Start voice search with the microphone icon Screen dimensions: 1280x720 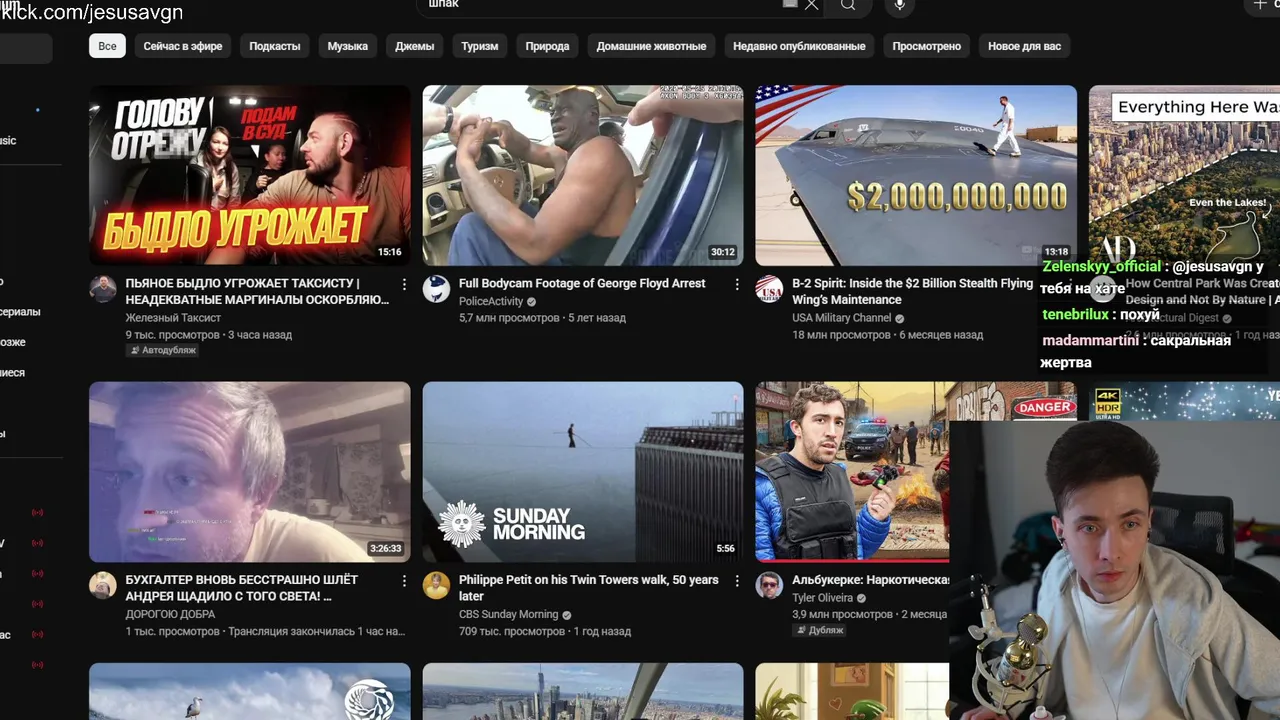[x=900, y=5]
